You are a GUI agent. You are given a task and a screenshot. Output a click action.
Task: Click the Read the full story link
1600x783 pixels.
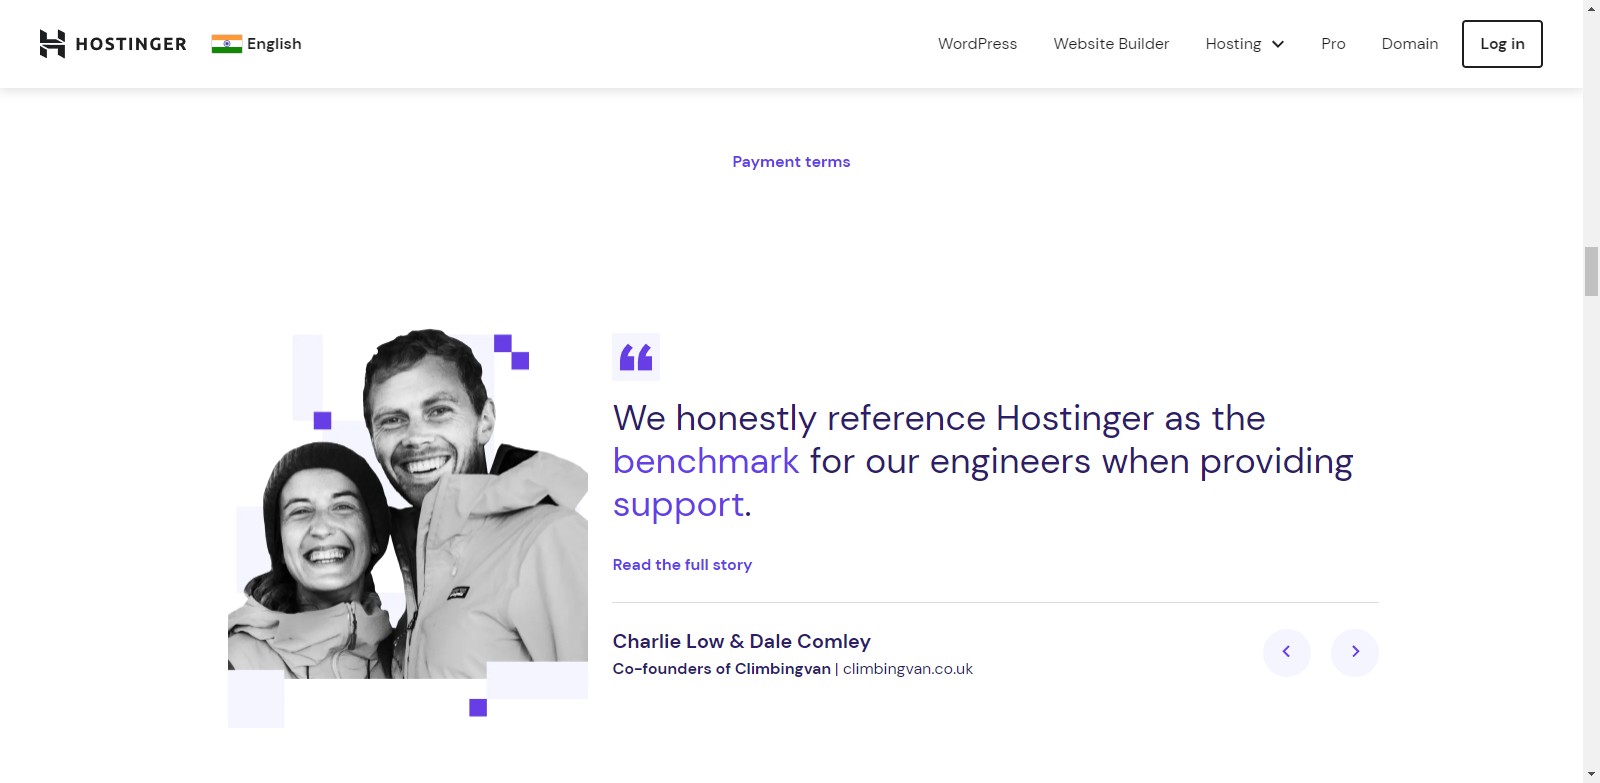tap(682, 565)
